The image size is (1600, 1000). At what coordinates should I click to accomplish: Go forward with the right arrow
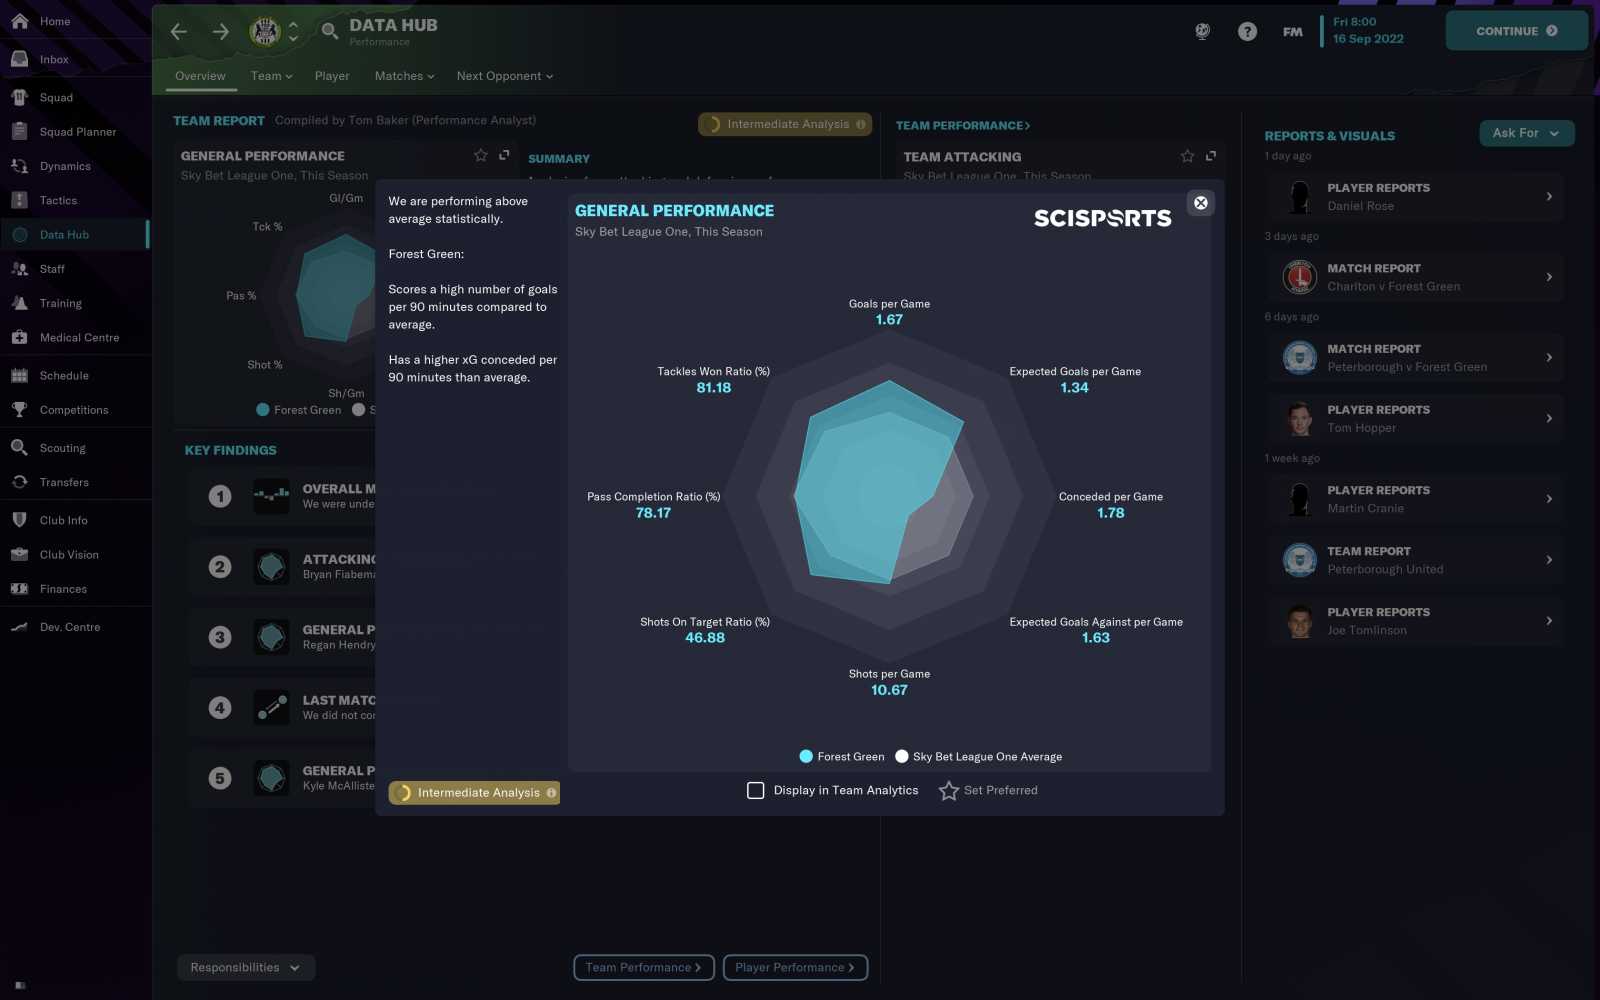[x=221, y=32]
